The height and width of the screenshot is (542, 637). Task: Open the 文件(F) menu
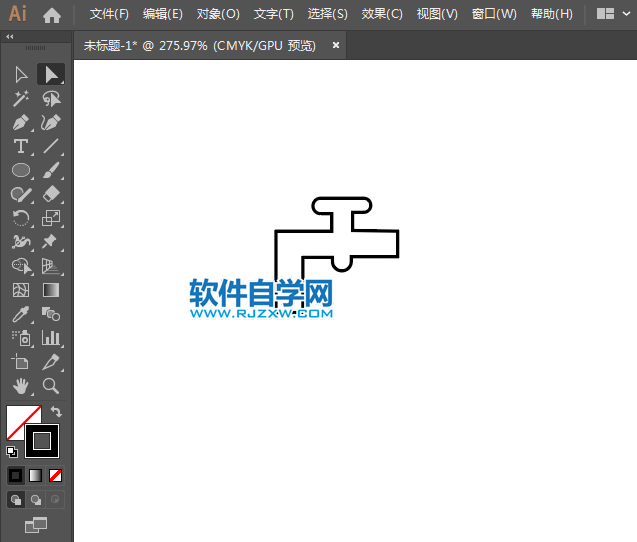[x=109, y=14]
